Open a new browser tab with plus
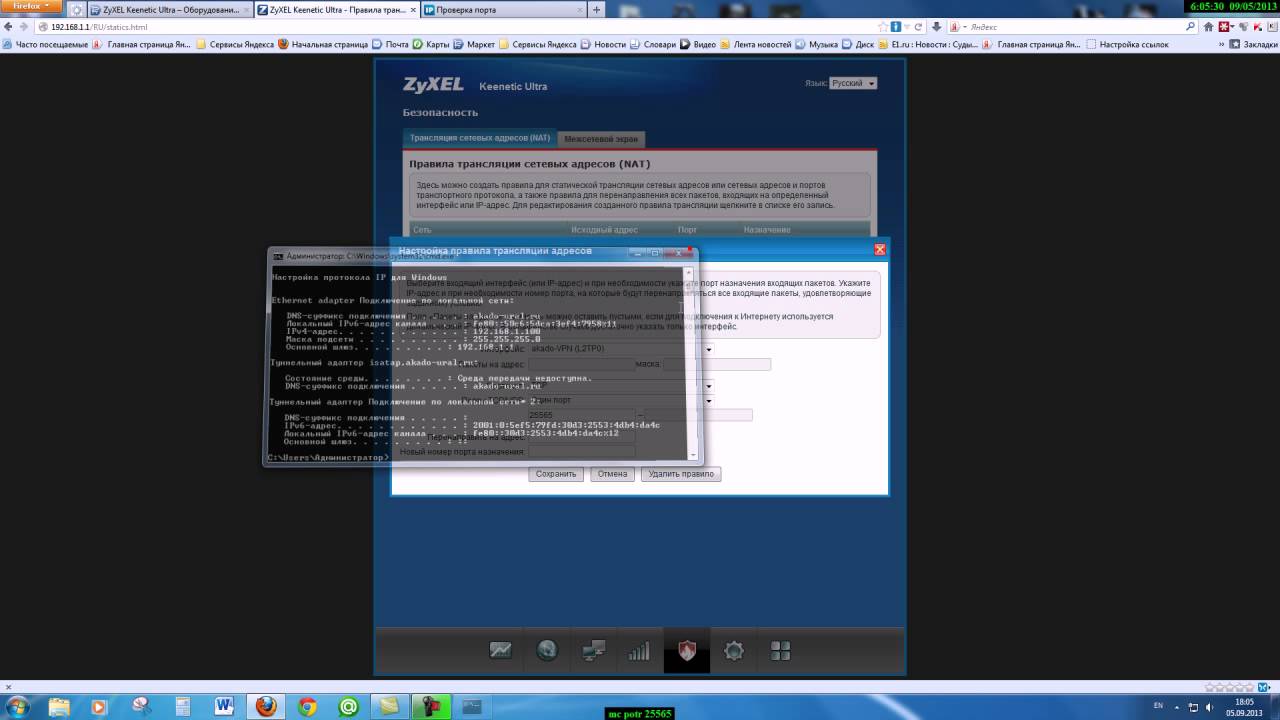This screenshot has width=1280, height=720. [597, 10]
